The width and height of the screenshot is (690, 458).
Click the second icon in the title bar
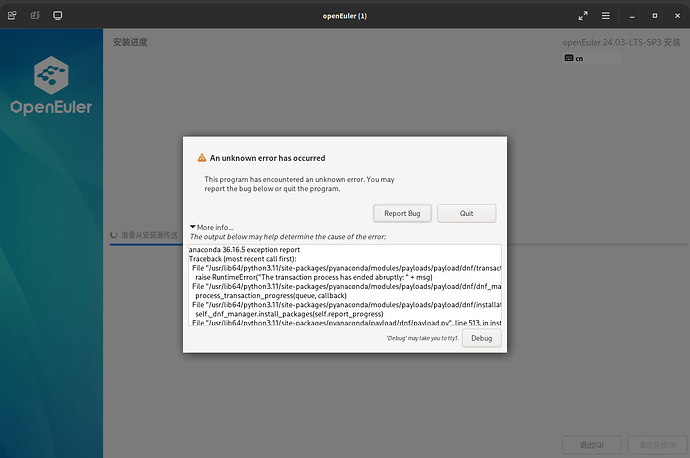(x=36, y=16)
